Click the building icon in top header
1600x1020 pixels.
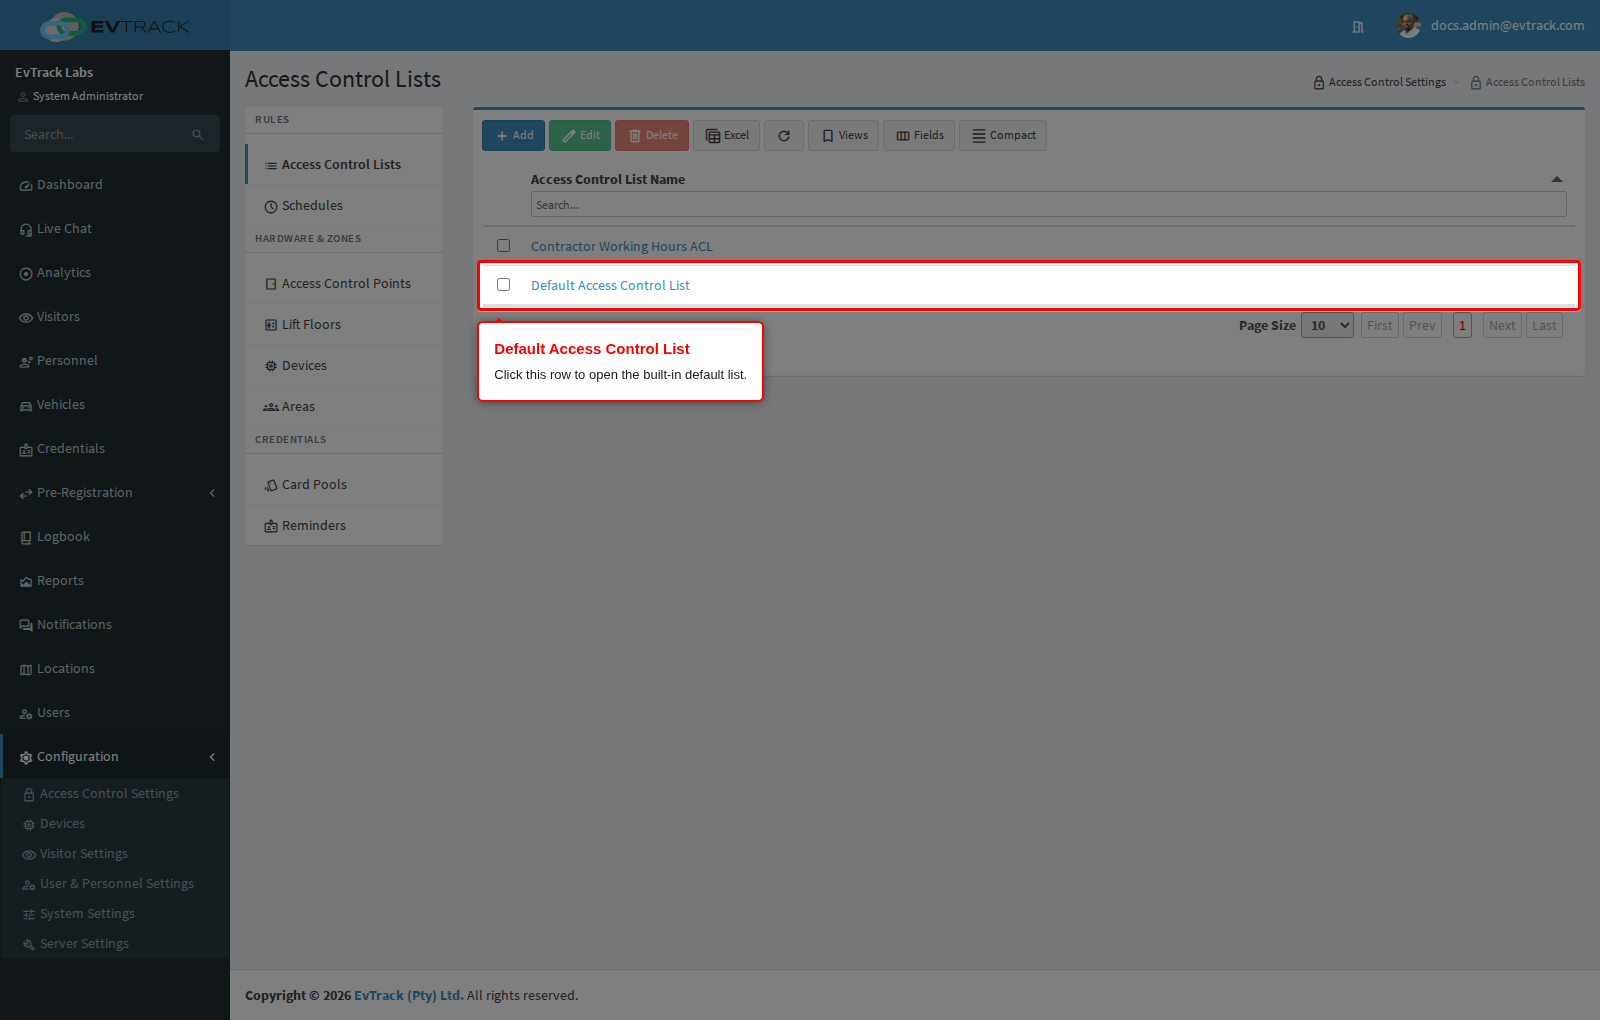pyautogui.click(x=1358, y=27)
